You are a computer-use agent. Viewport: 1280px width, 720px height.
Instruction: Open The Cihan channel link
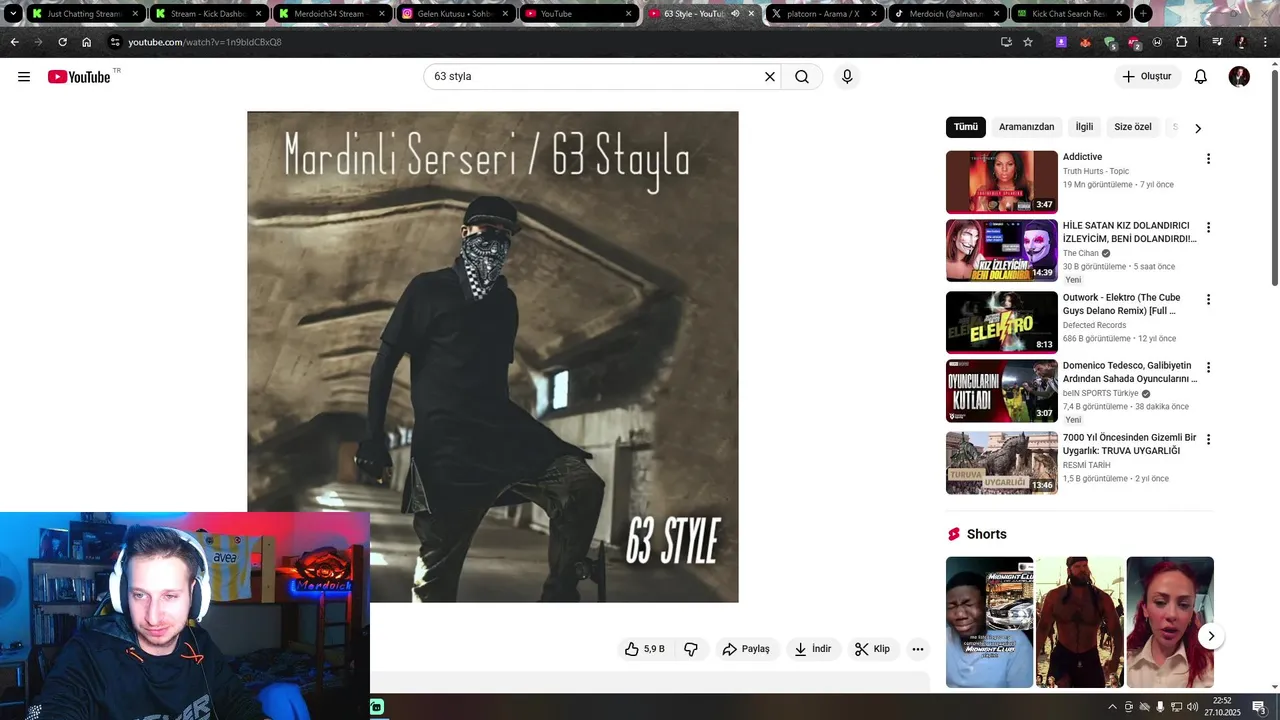click(1080, 254)
